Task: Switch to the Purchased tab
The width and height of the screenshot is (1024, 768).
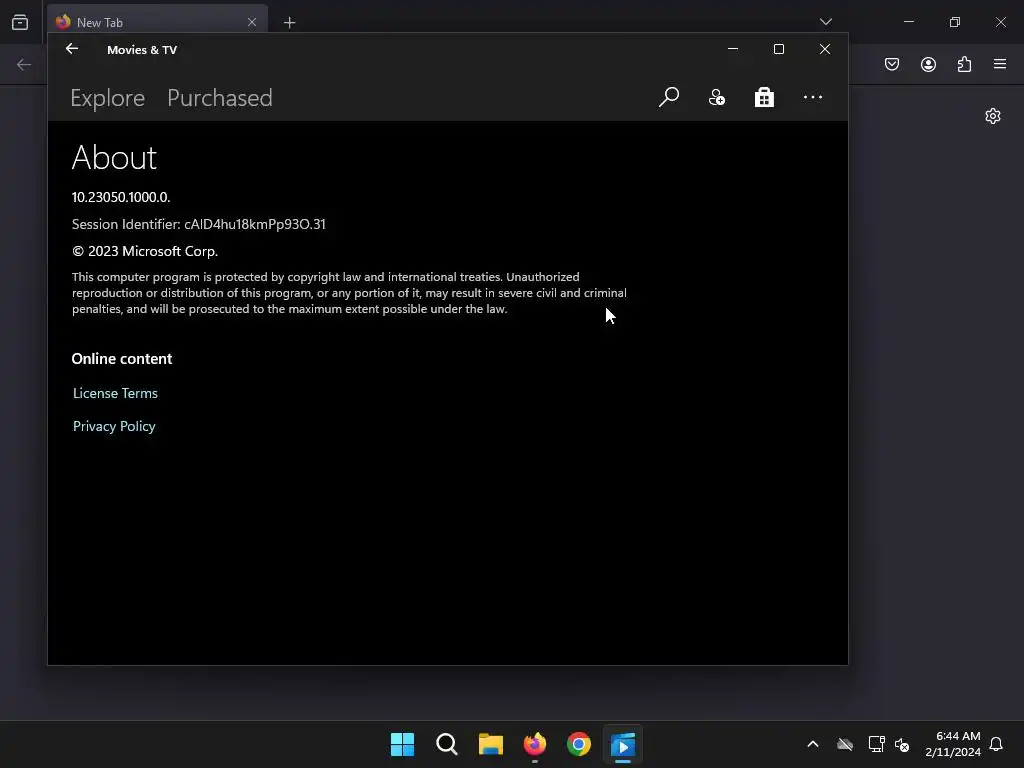Action: point(219,98)
